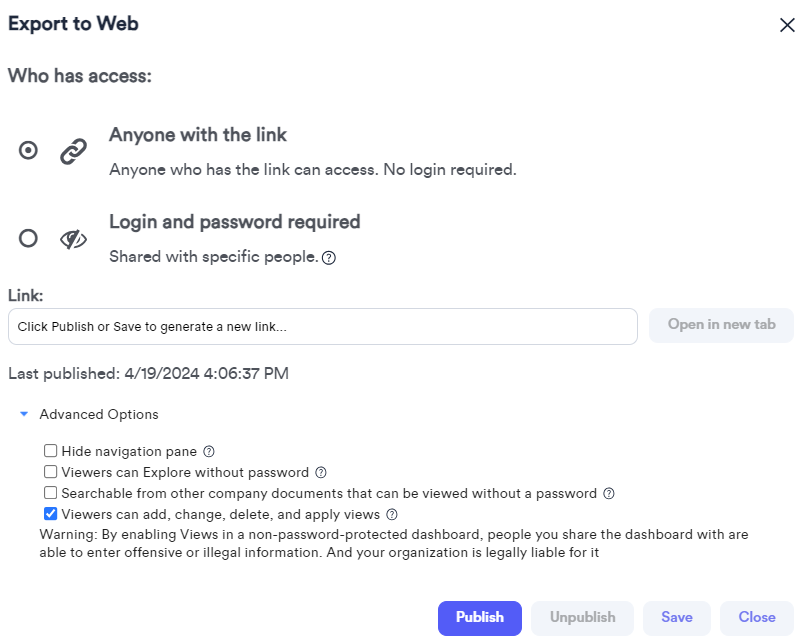Click the chain link icon

tap(73, 151)
